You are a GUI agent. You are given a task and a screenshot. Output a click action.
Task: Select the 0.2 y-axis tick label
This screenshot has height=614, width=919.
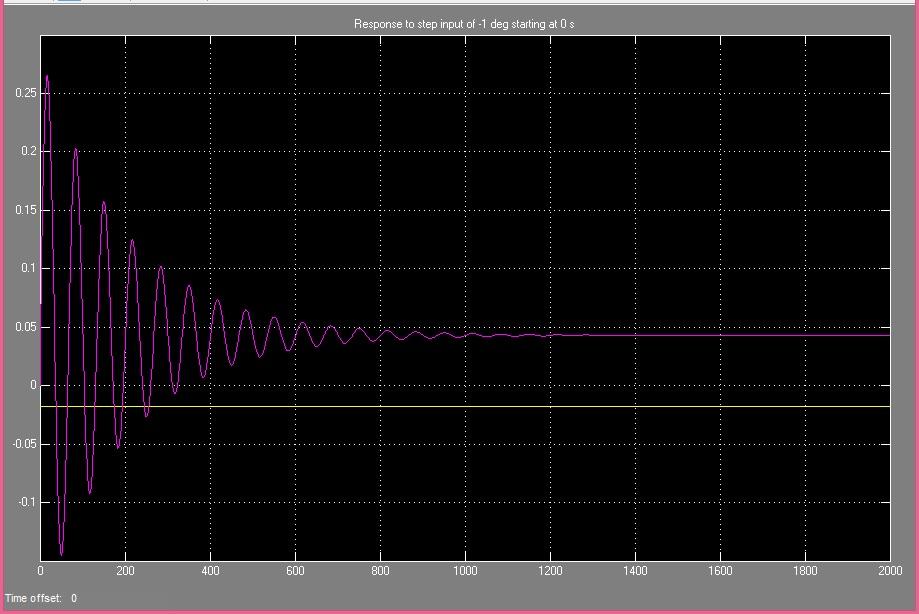click(x=29, y=151)
